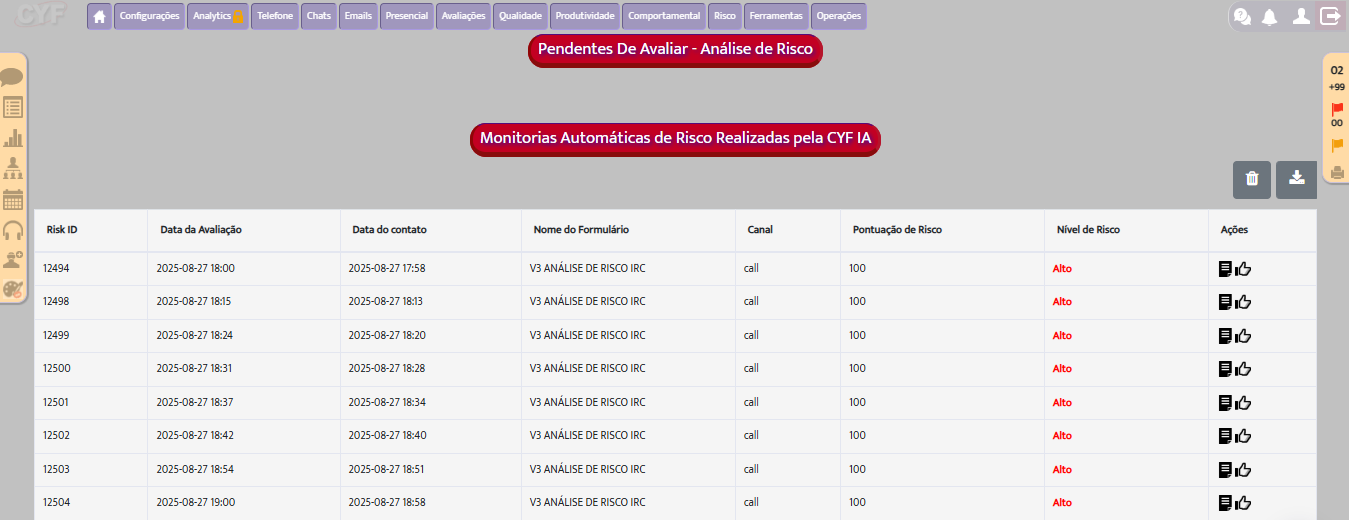The width and height of the screenshot is (1349, 520).
Task: Open the Configurações menu
Action: (149, 17)
